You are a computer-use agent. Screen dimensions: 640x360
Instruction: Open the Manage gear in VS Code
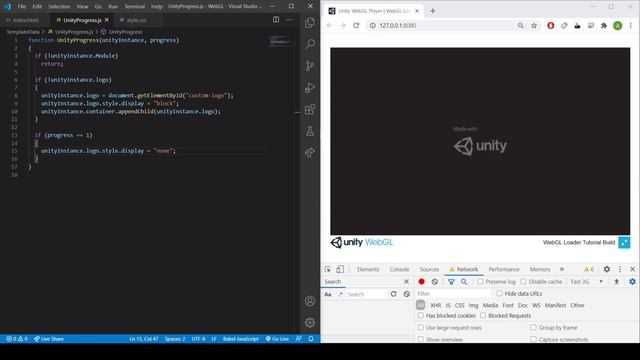coord(310,322)
